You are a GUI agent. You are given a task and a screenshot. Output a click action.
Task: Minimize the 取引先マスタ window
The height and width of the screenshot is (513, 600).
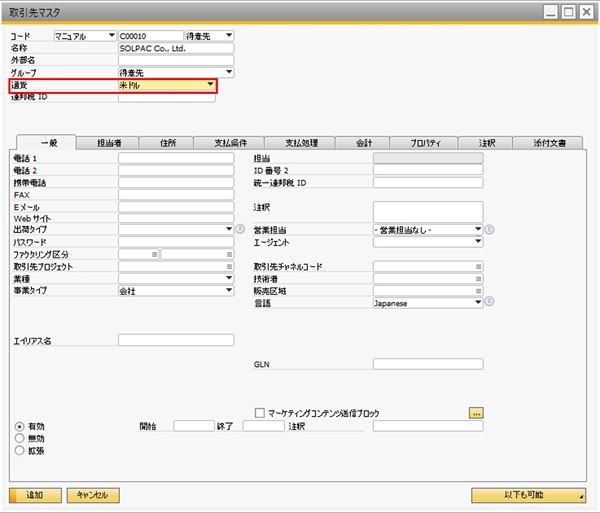pos(551,12)
